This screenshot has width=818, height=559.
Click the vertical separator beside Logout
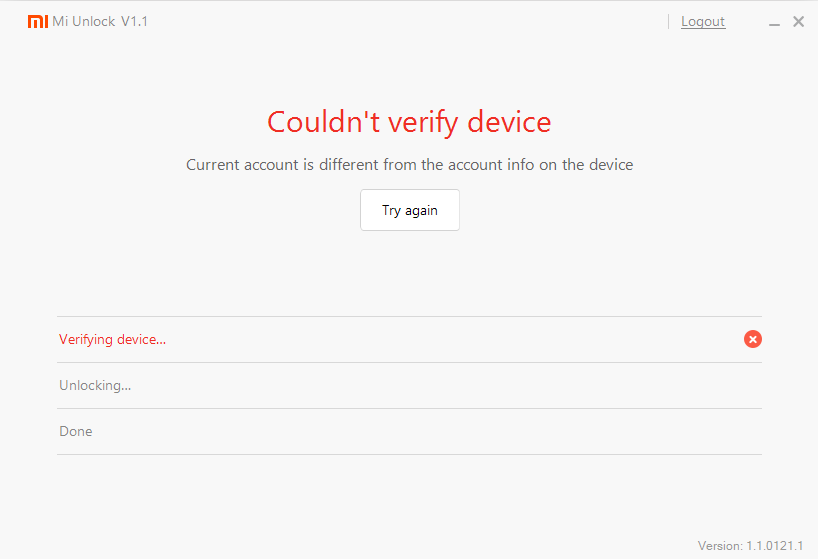[x=669, y=21]
